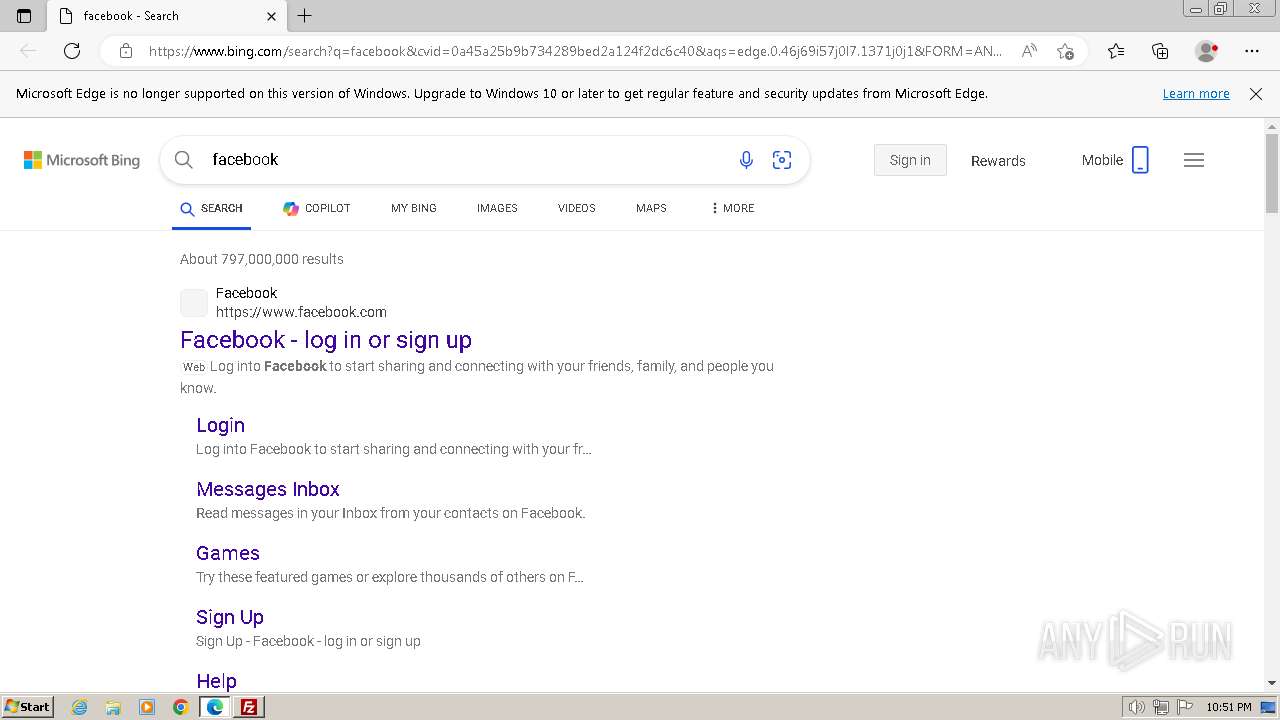This screenshot has width=1280, height=720.
Task: Dismiss the Edge unsupported notification bar
Action: pos(1256,94)
